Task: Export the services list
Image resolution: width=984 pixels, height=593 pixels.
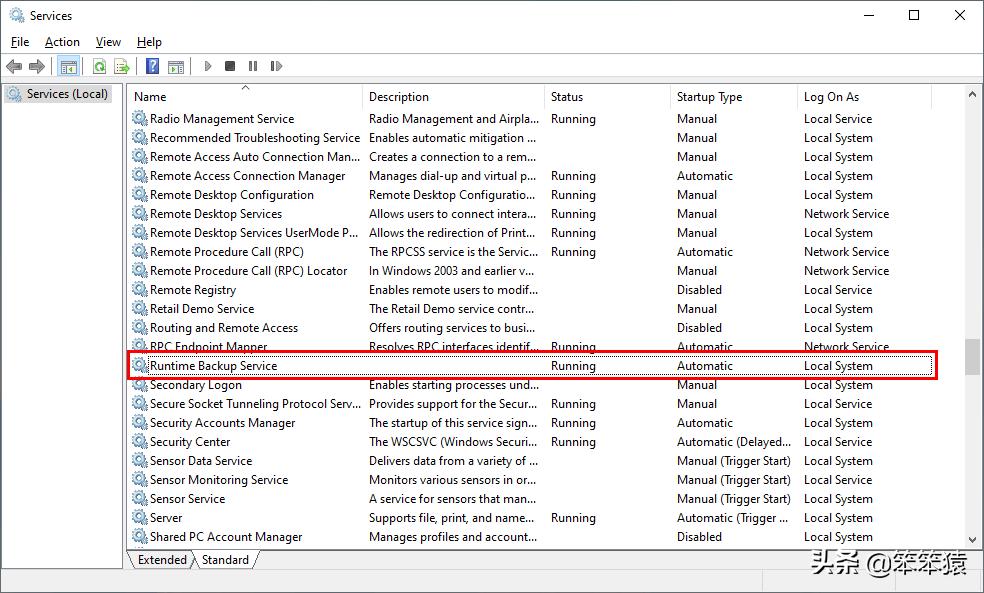Action: (x=120, y=66)
